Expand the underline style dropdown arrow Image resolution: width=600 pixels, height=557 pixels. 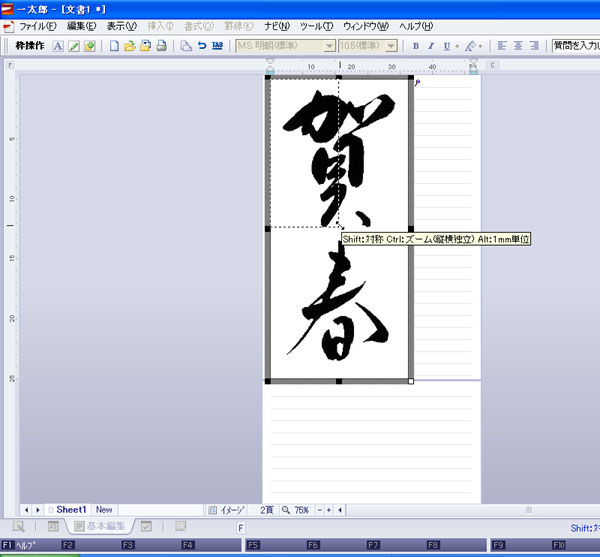click(456, 46)
